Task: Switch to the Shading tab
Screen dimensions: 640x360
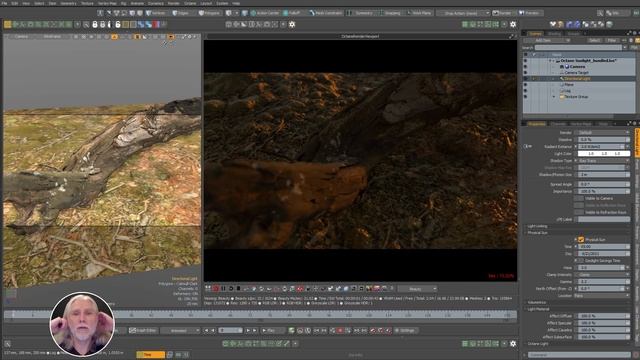Action: point(554,33)
